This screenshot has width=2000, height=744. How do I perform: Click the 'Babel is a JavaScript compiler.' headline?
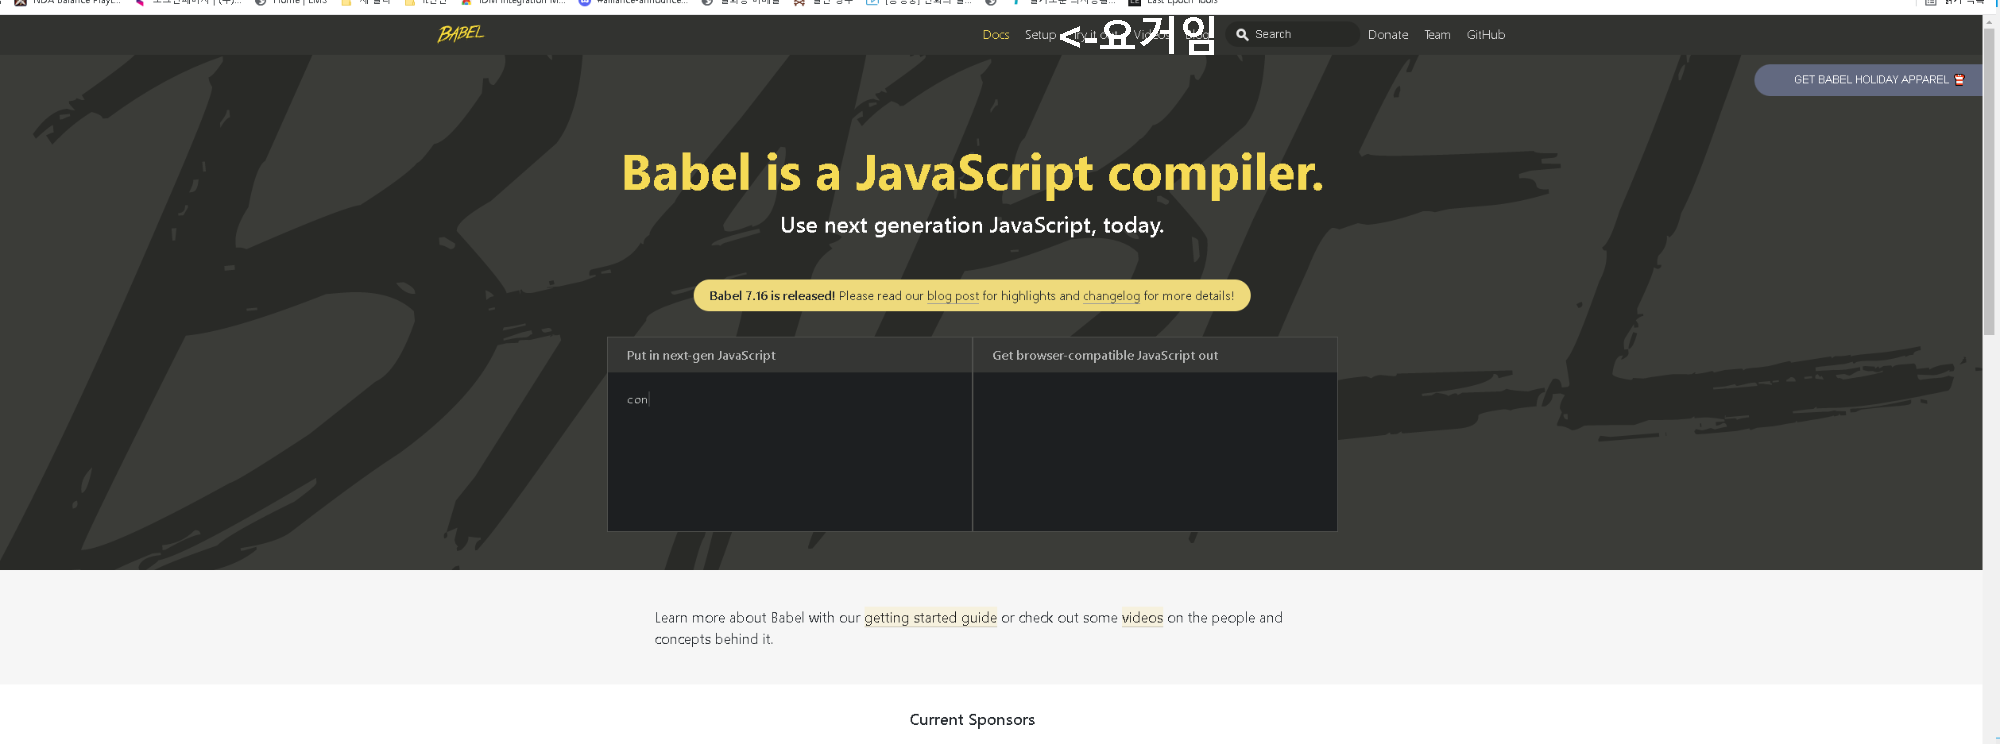972,173
